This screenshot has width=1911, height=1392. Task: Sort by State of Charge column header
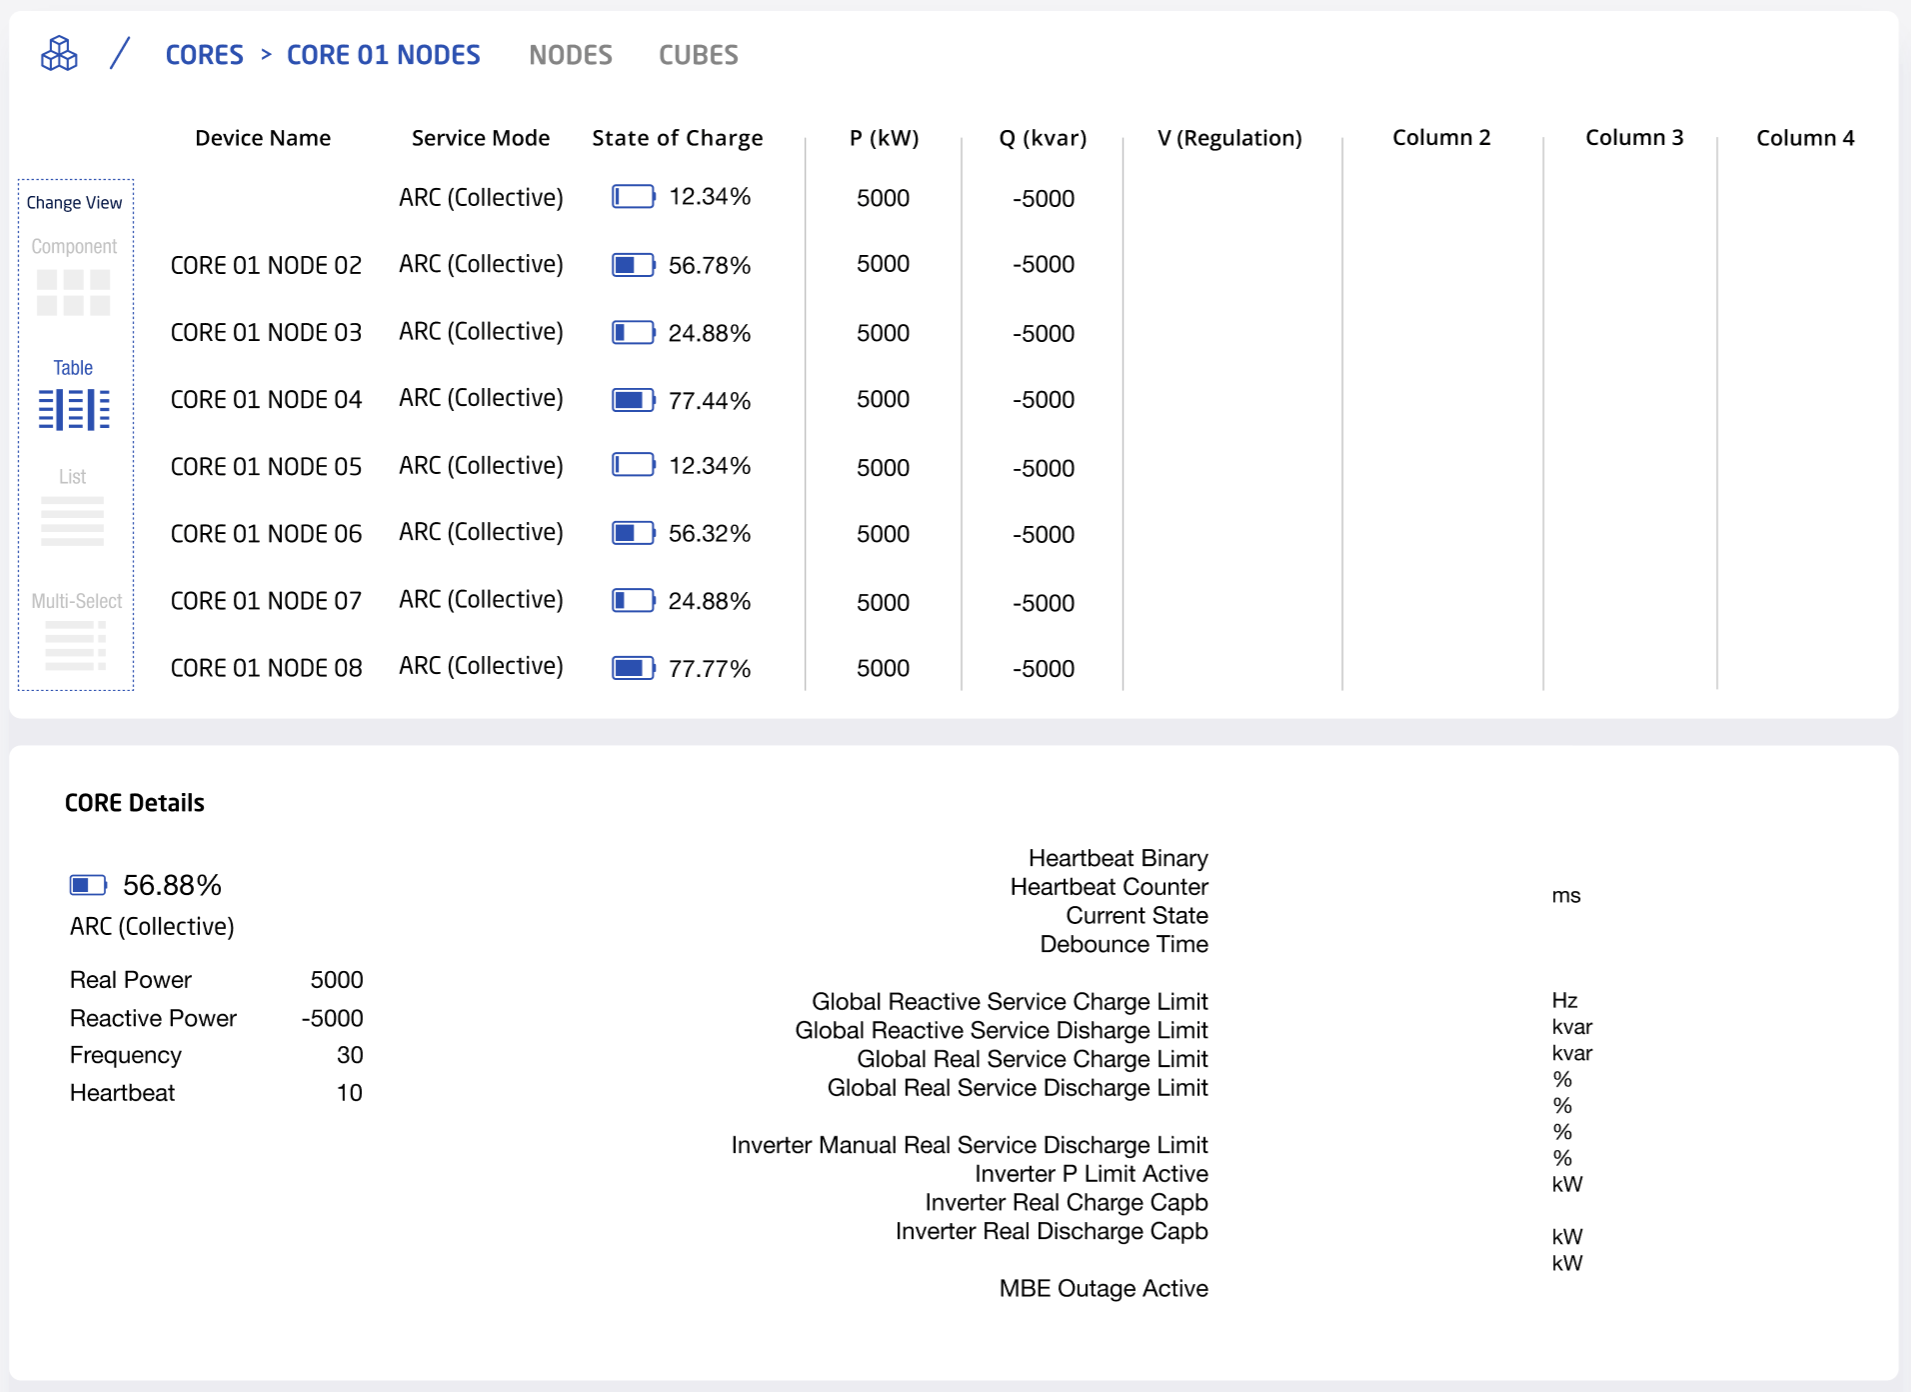click(677, 138)
